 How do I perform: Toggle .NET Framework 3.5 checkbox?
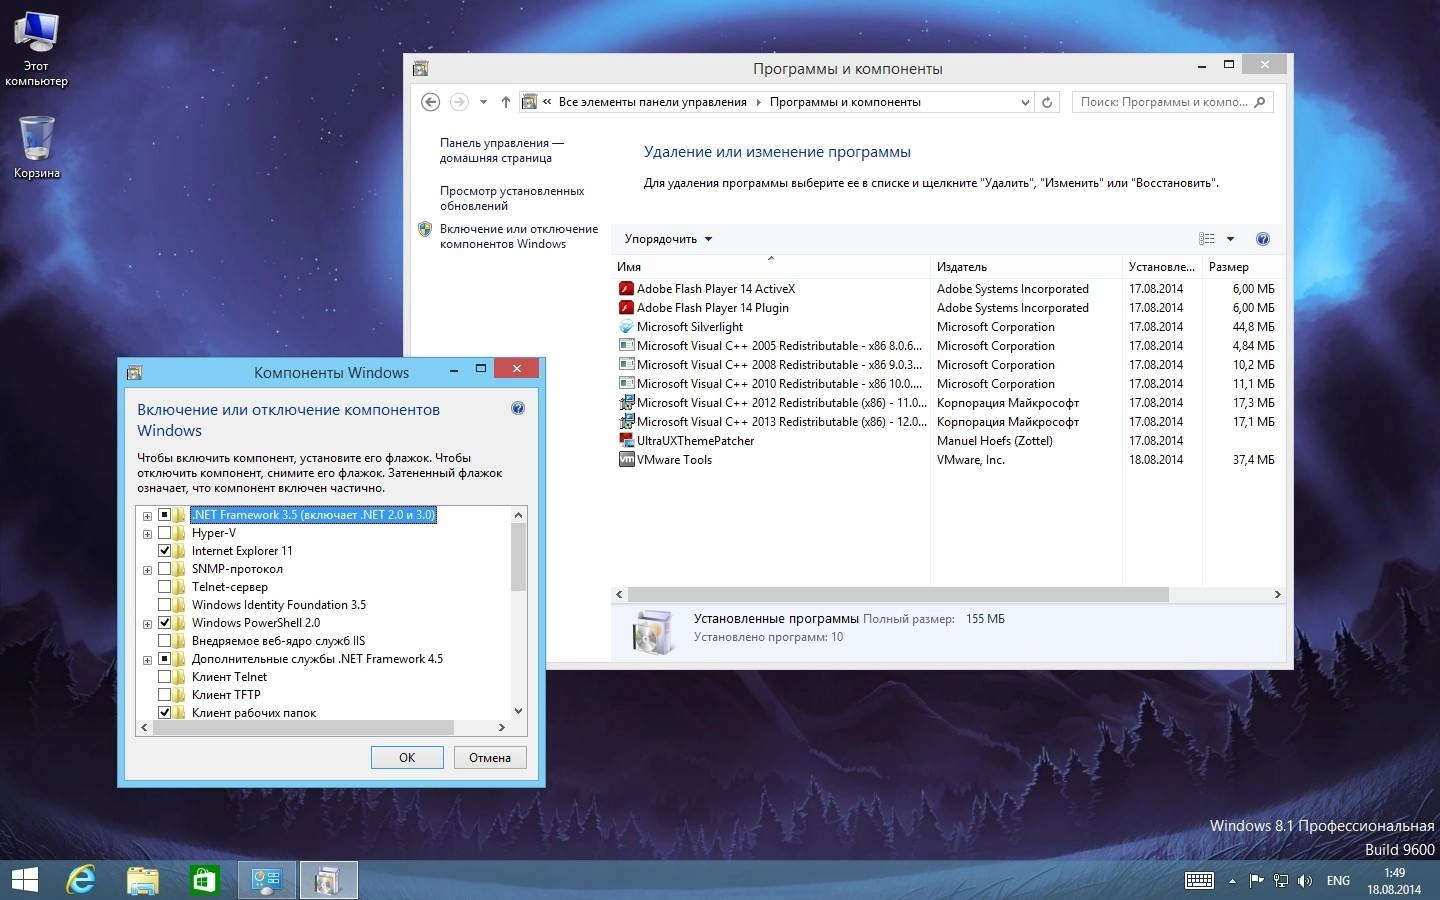point(165,515)
